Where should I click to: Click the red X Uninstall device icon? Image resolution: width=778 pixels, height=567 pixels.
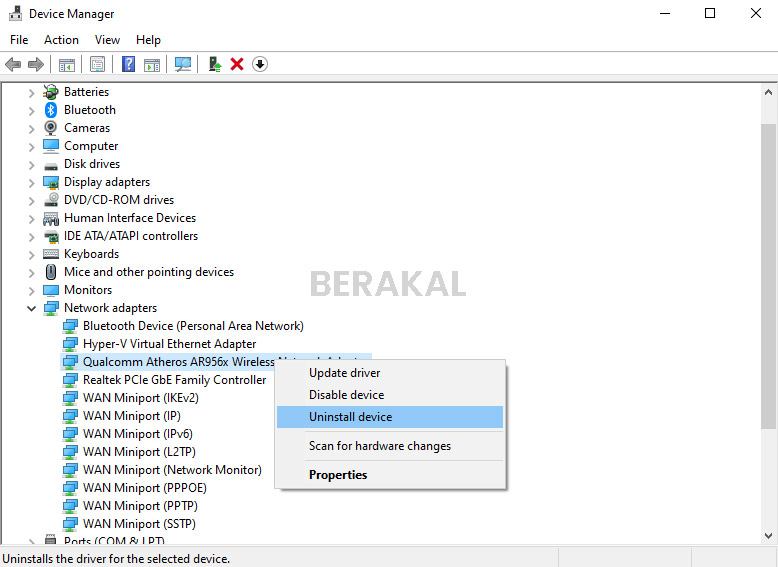coord(237,64)
